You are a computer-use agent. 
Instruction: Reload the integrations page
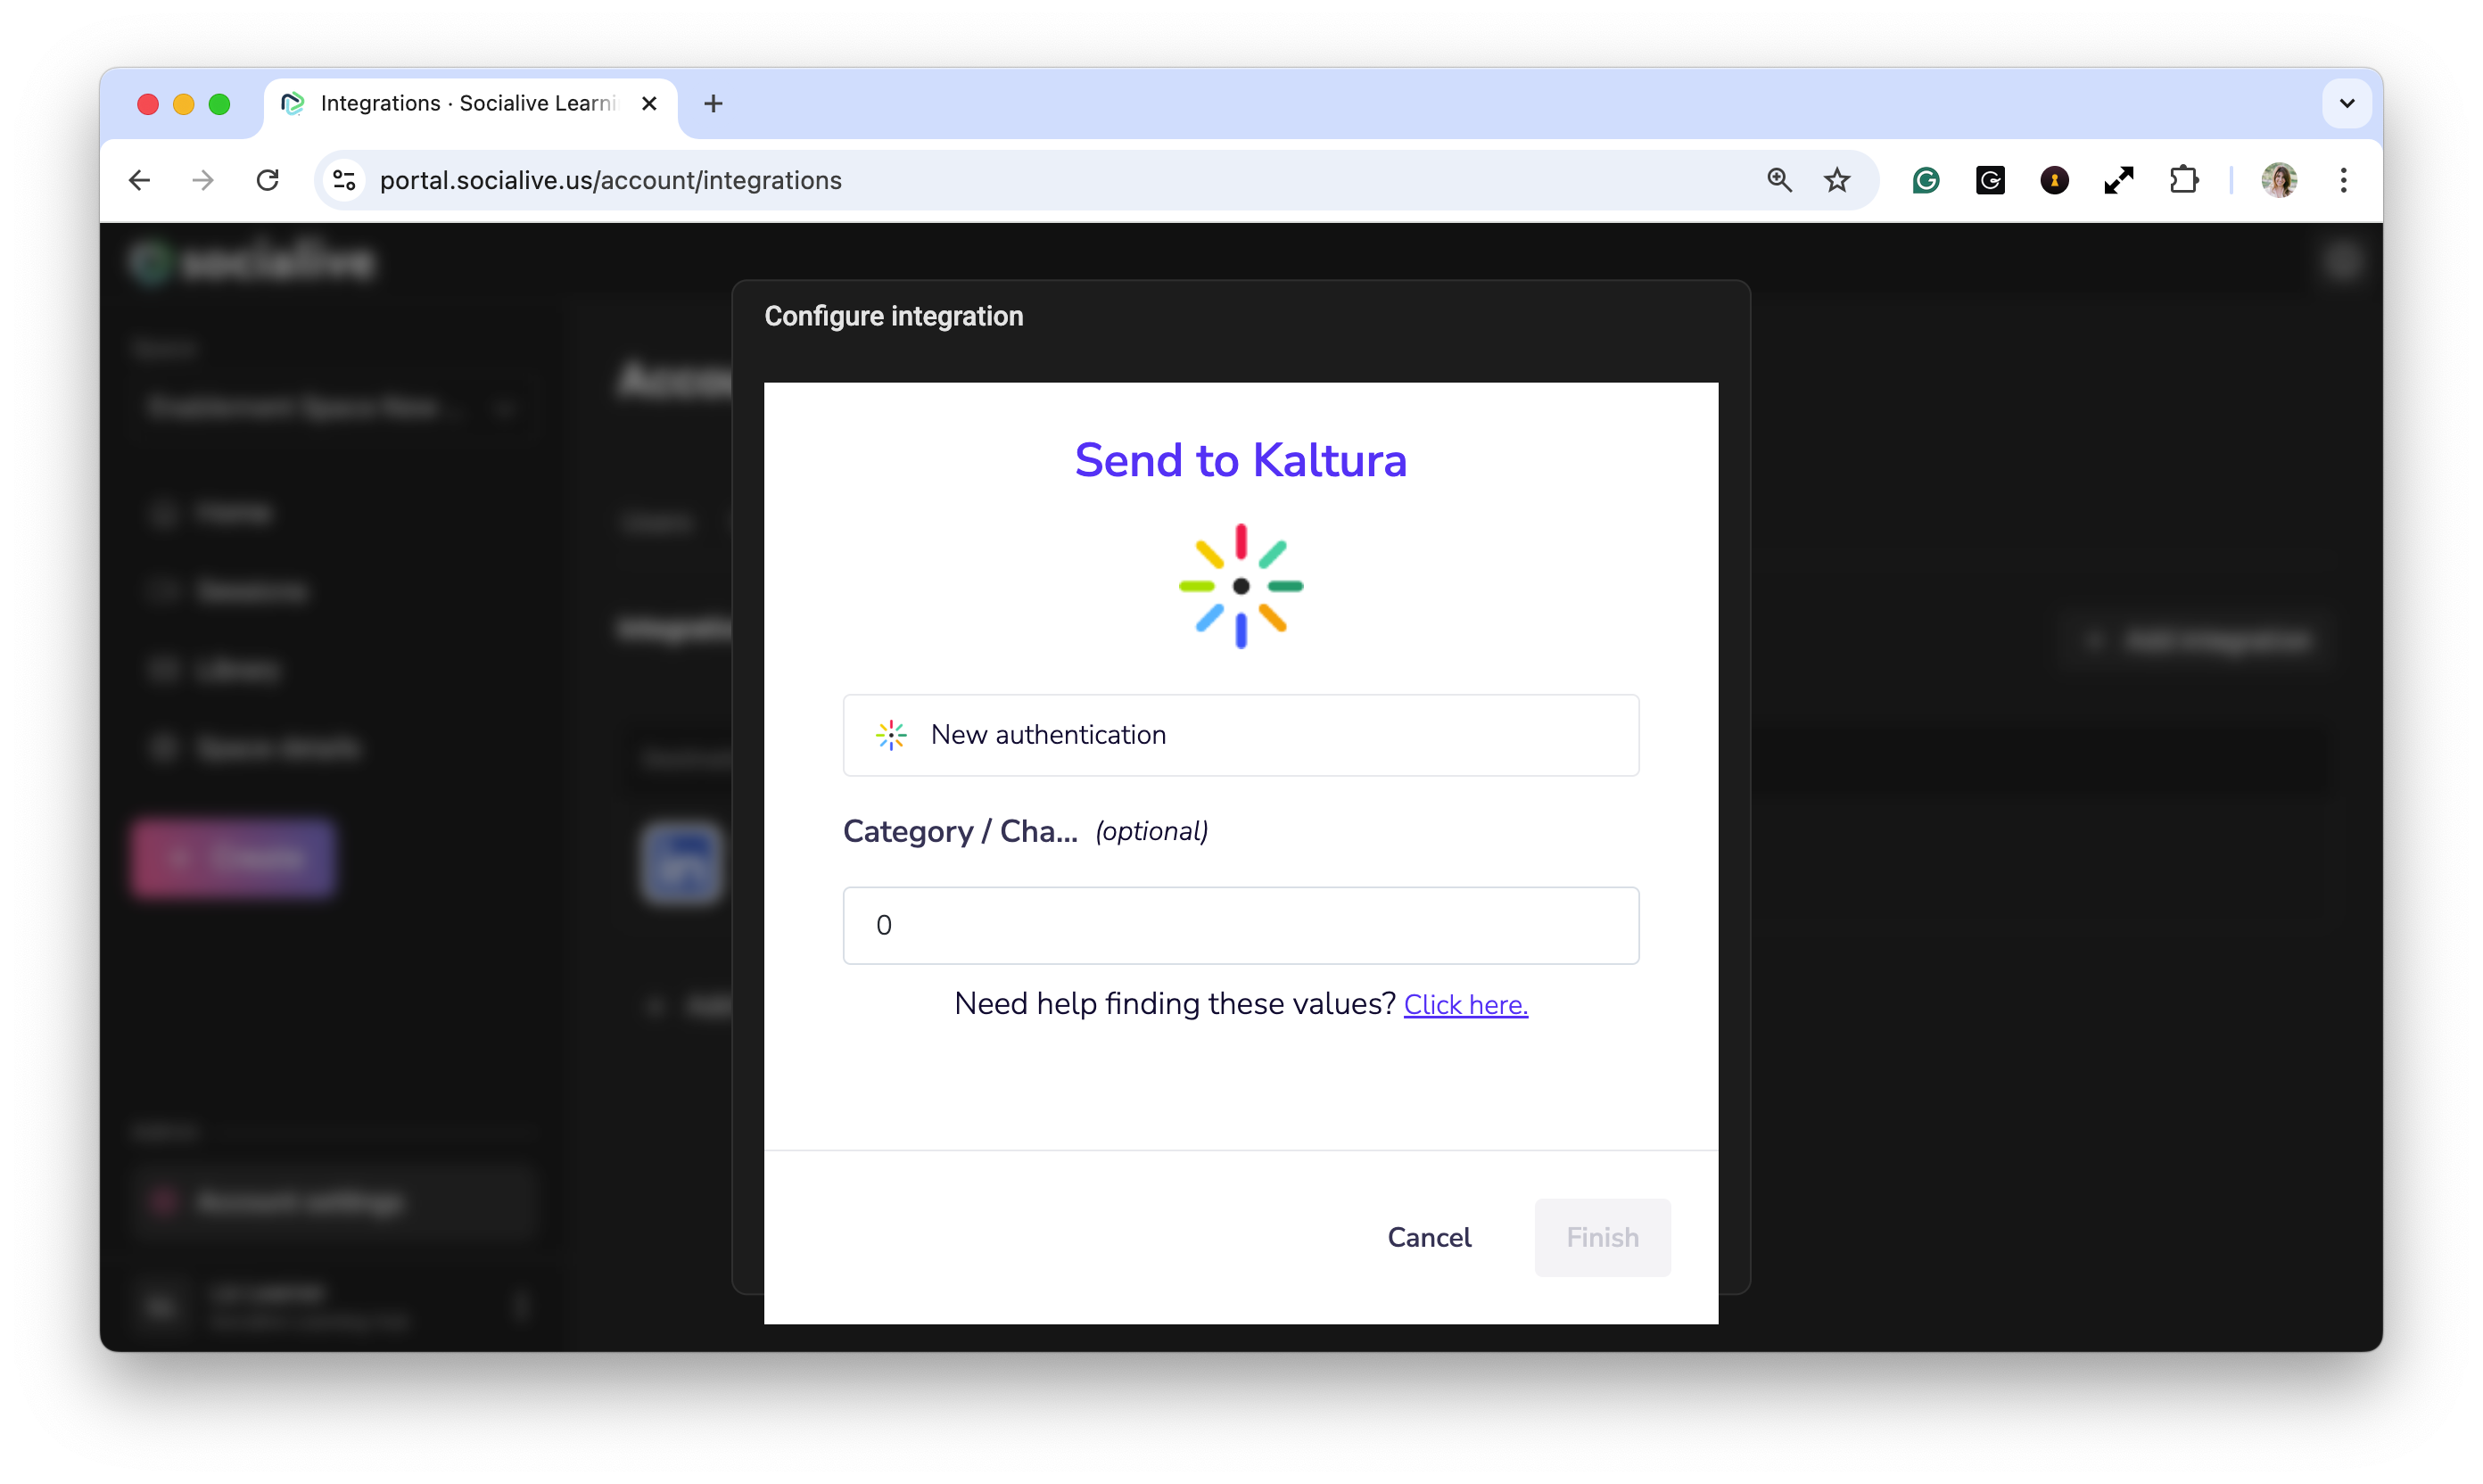pos(267,180)
